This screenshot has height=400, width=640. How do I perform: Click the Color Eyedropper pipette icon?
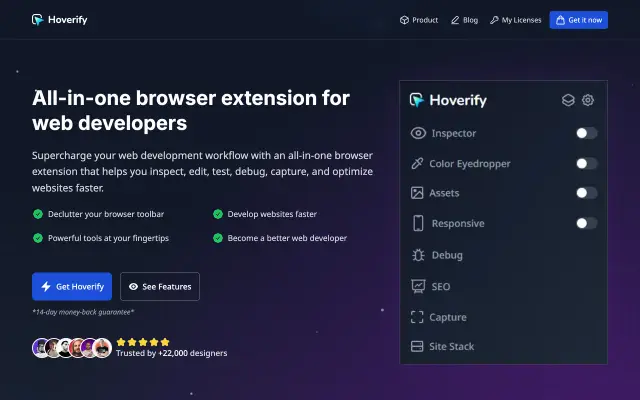coord(417,164)
